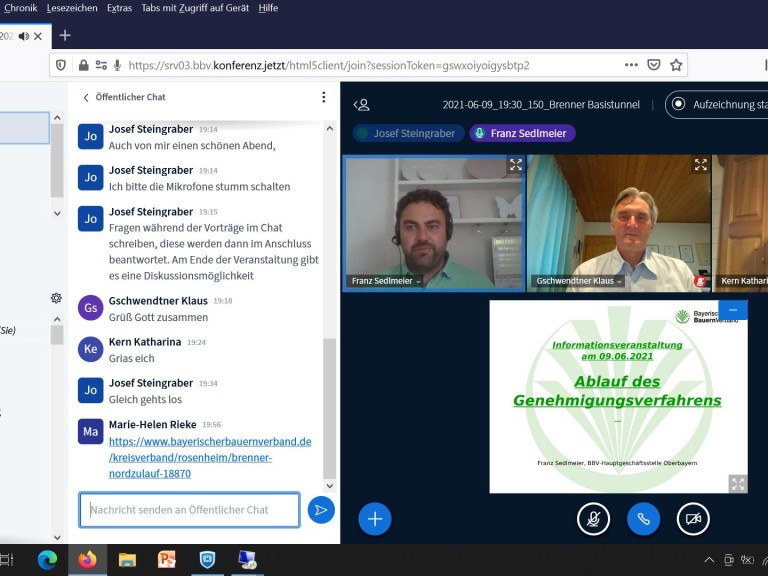Click the lock site security icon

pyautogui.click(x=83, y=65)
